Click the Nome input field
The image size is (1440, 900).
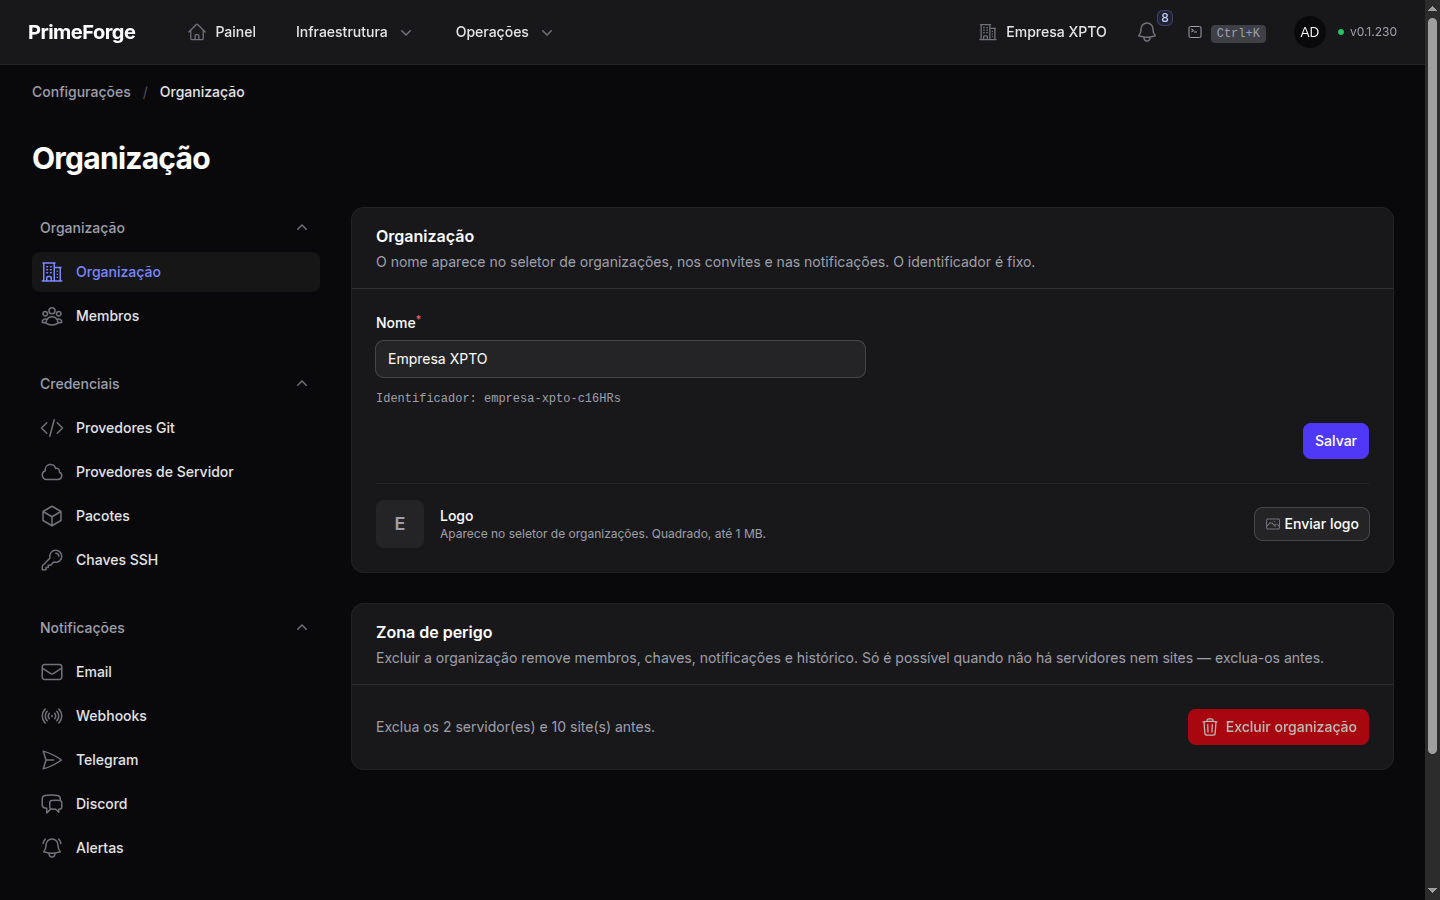(620, 359)
